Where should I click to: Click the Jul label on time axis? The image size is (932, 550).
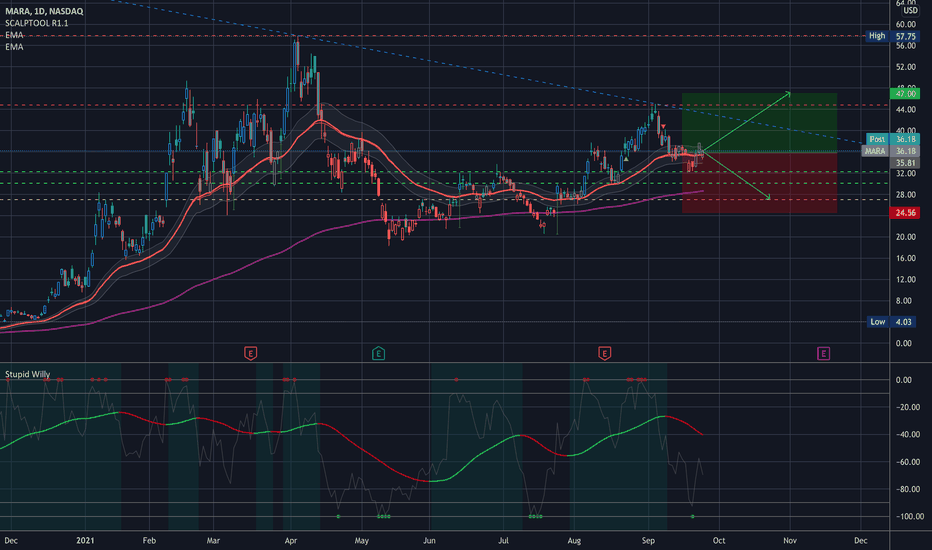pos(503,540)
